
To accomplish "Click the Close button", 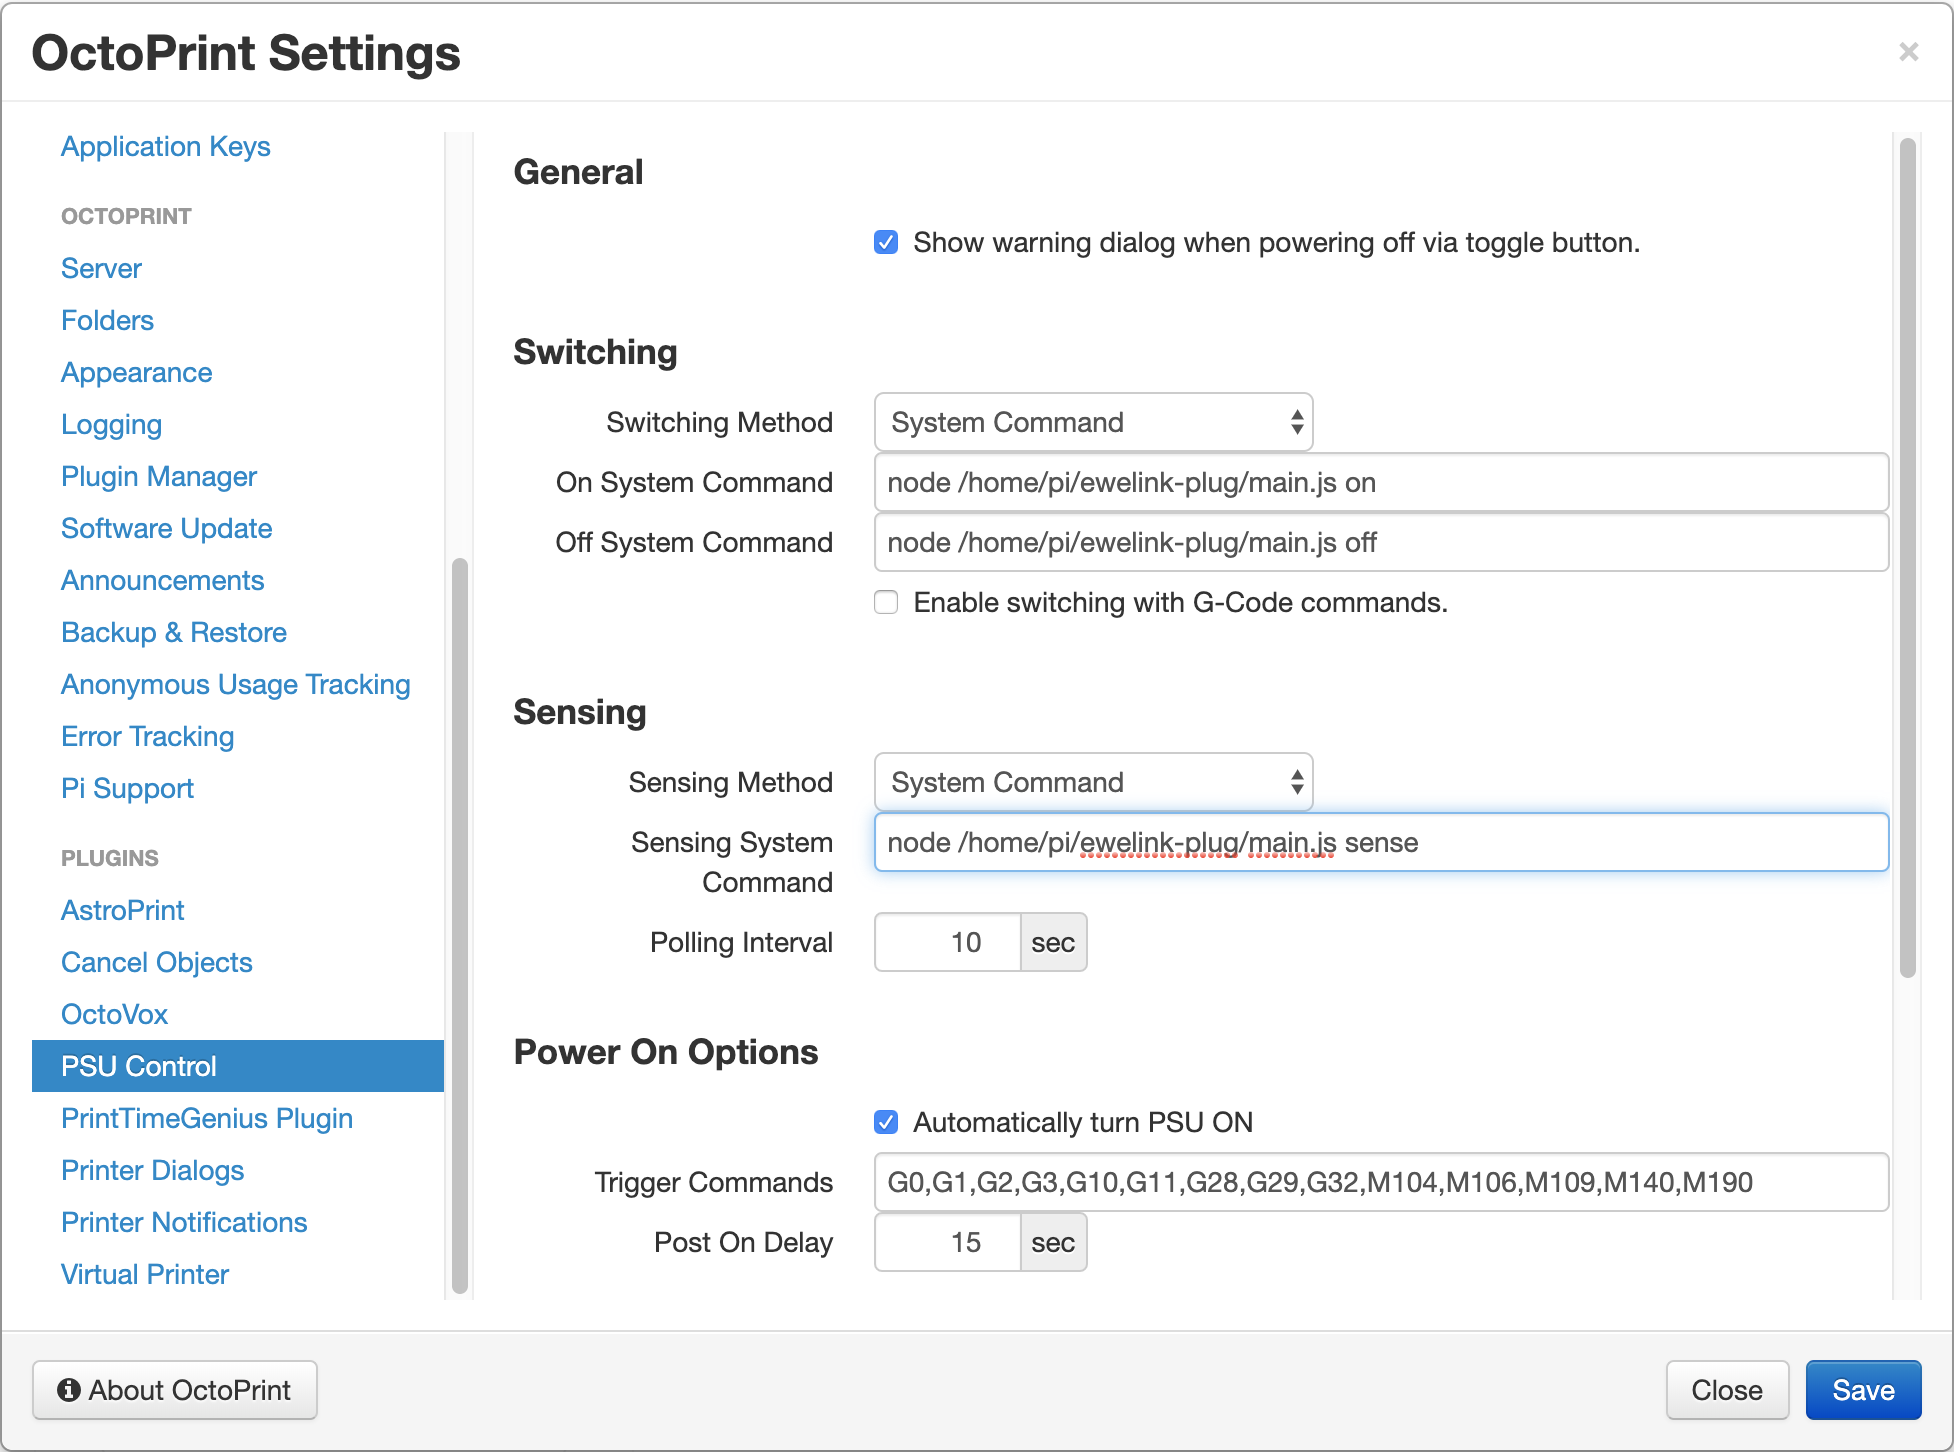I will (x=1726, y=1390).
